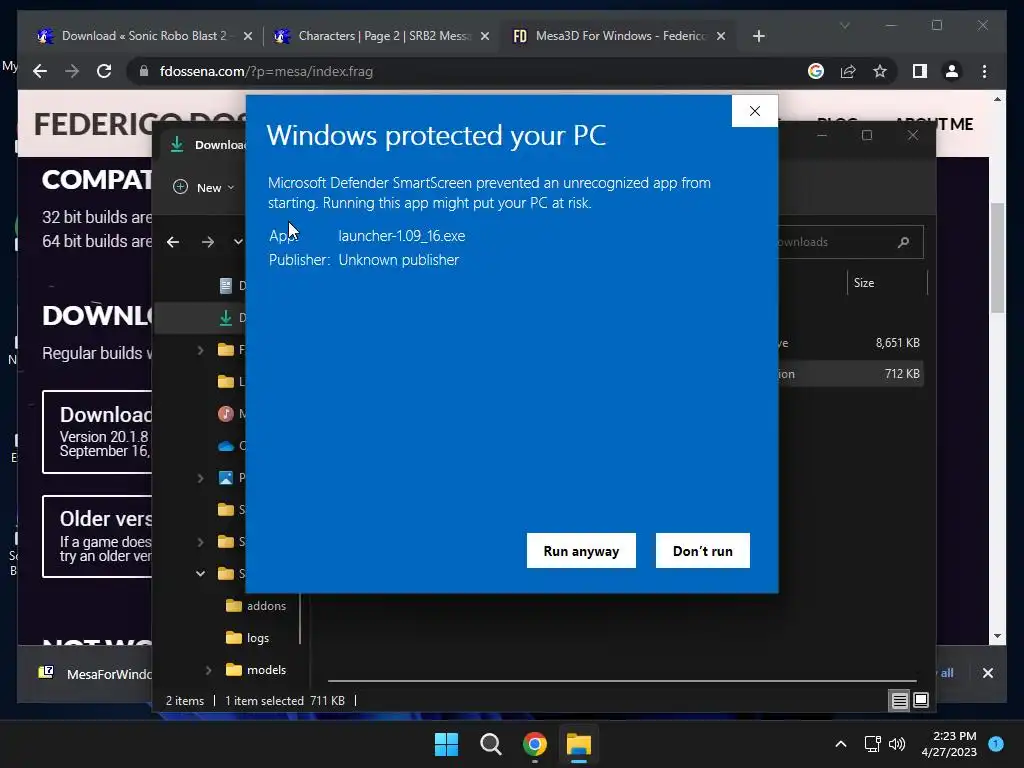Switch to Download Sonic Robo Blast 2 tab
Screen dimensions: 1024x768
144,36
